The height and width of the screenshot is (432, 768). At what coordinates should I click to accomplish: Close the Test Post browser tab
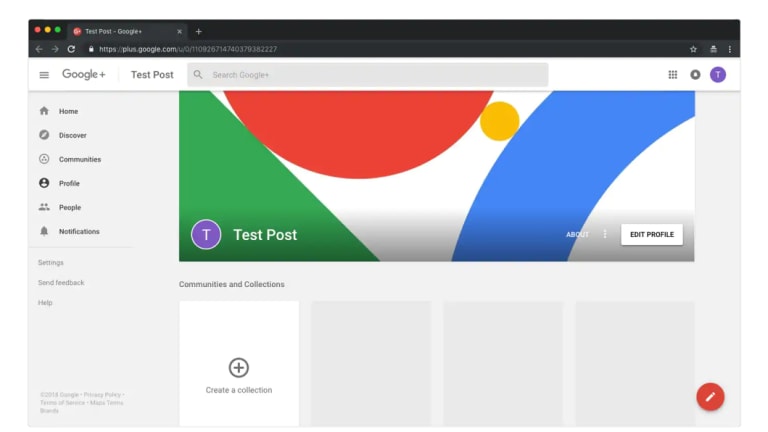pos(179,31)
